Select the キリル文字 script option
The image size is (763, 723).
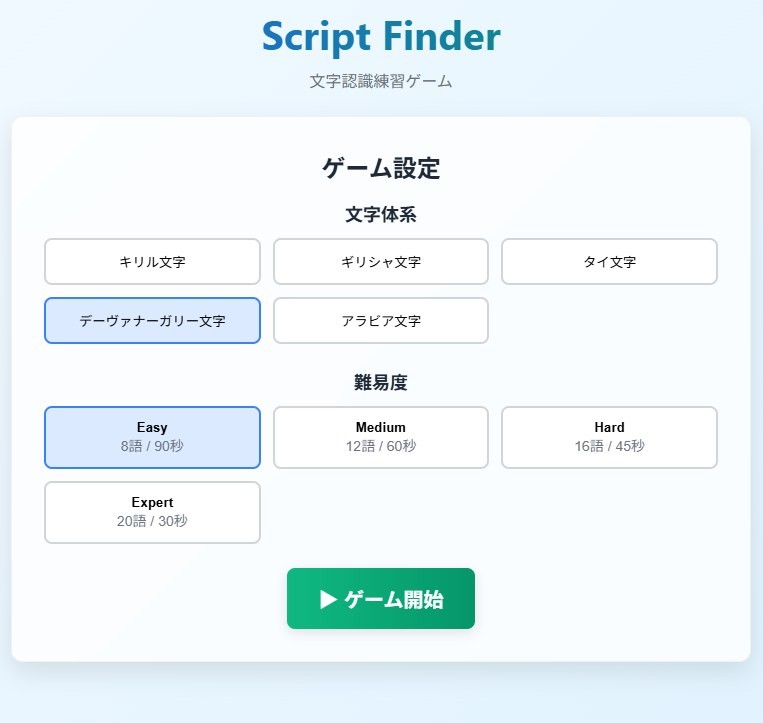click(x=152, y=262)
